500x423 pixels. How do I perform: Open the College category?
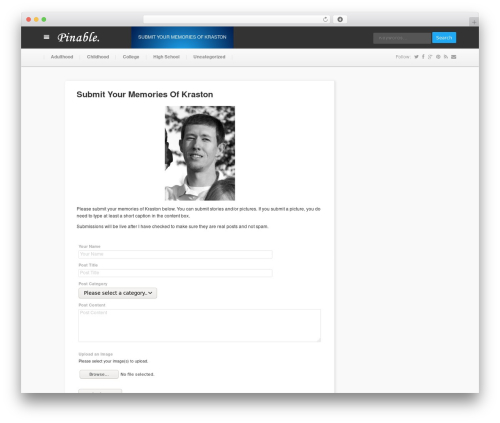(x=131, y=57)
